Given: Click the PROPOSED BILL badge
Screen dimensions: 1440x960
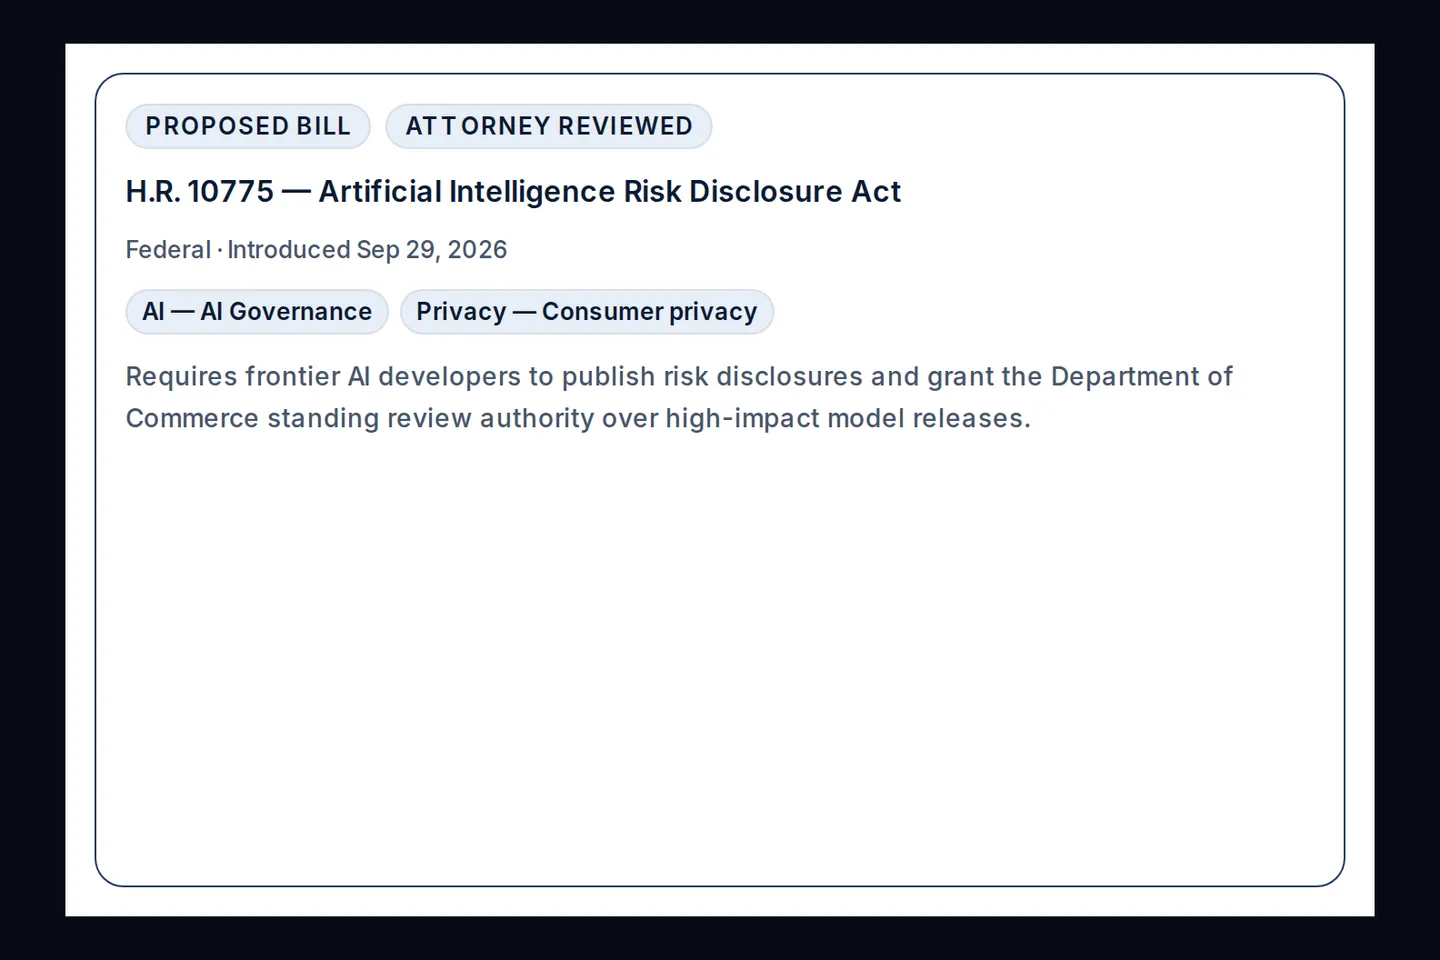Looking at the screenshot, I should (248, 126).
